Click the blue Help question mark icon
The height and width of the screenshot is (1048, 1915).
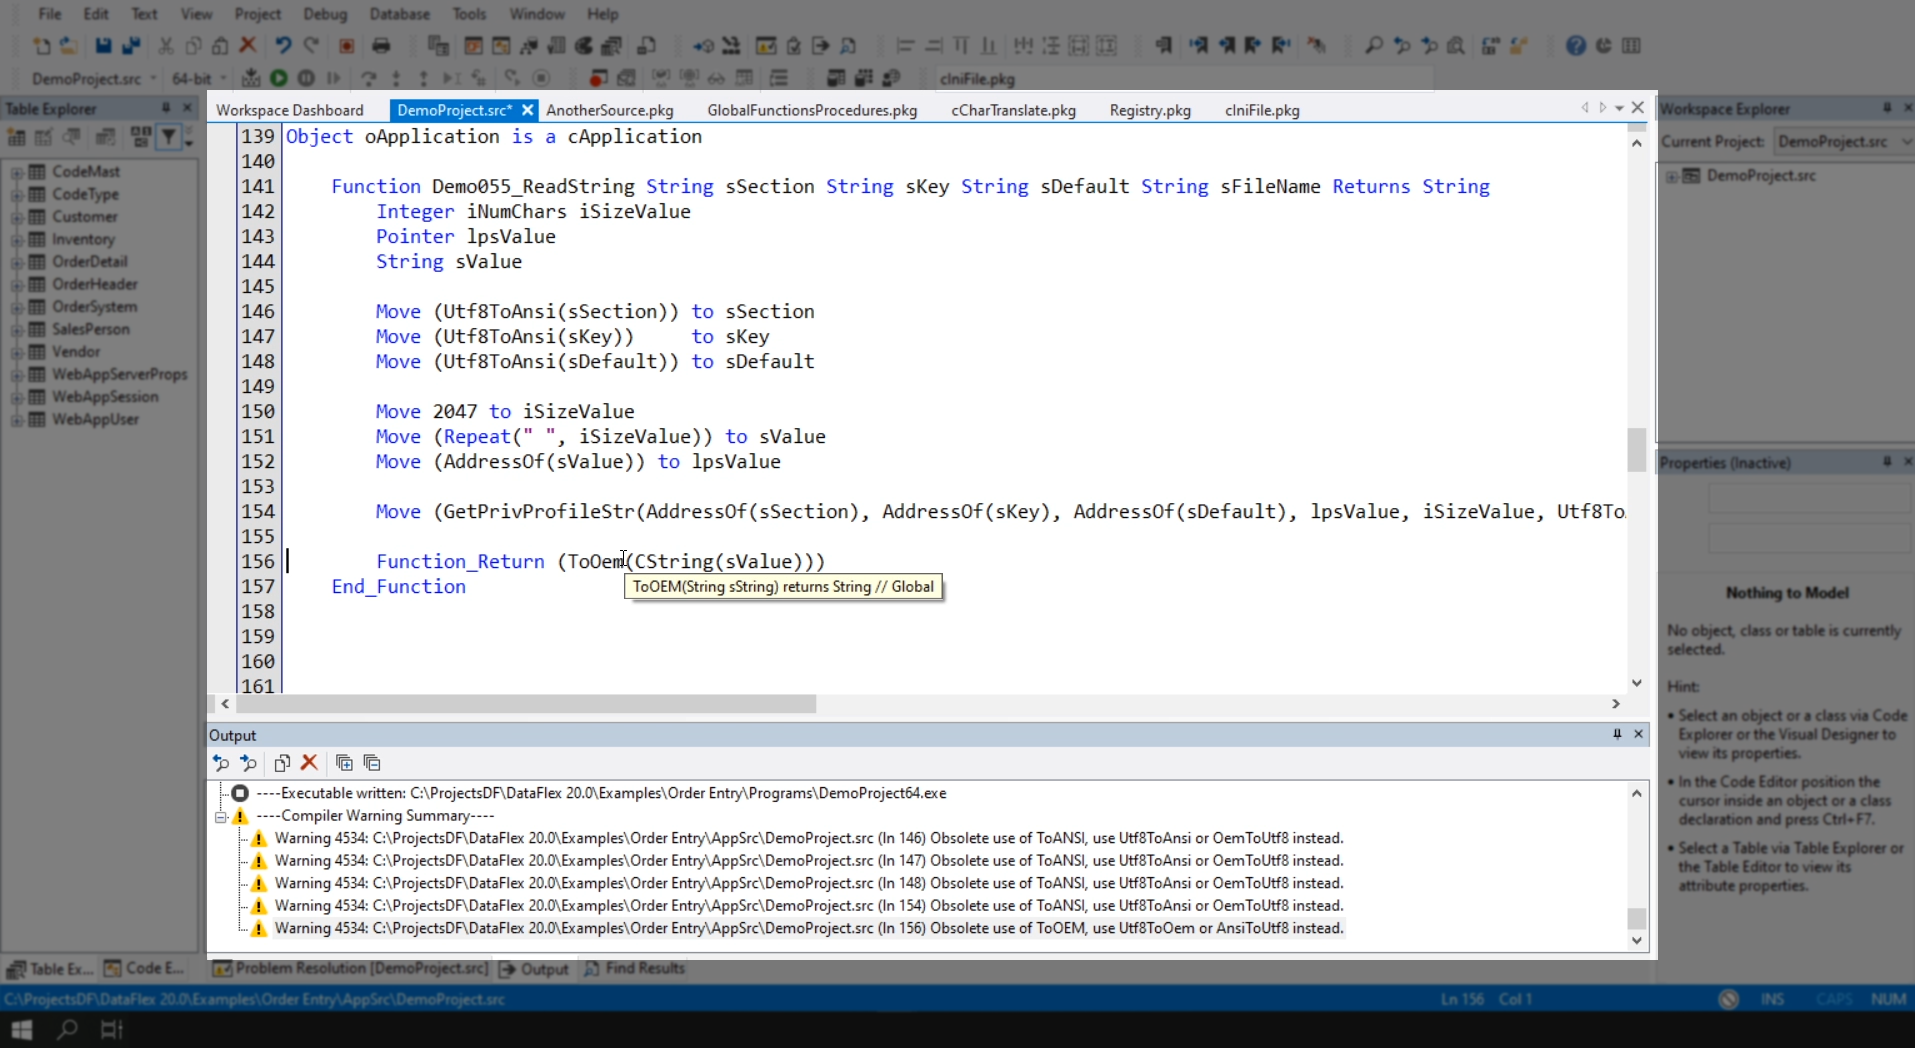click(x=1575, y=46)
